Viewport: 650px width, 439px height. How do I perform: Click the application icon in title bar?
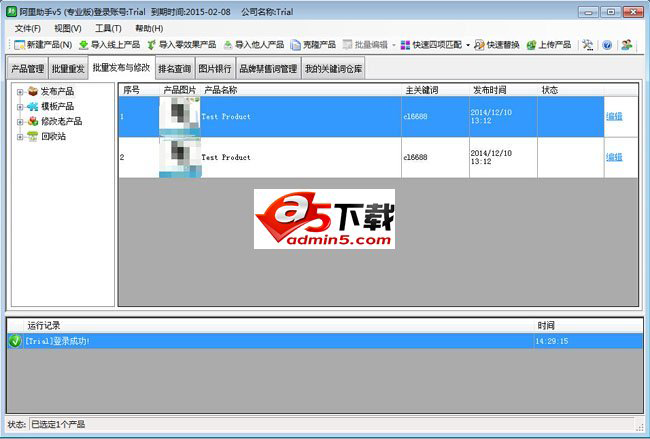pyautogui.click(x=11, y=12)
